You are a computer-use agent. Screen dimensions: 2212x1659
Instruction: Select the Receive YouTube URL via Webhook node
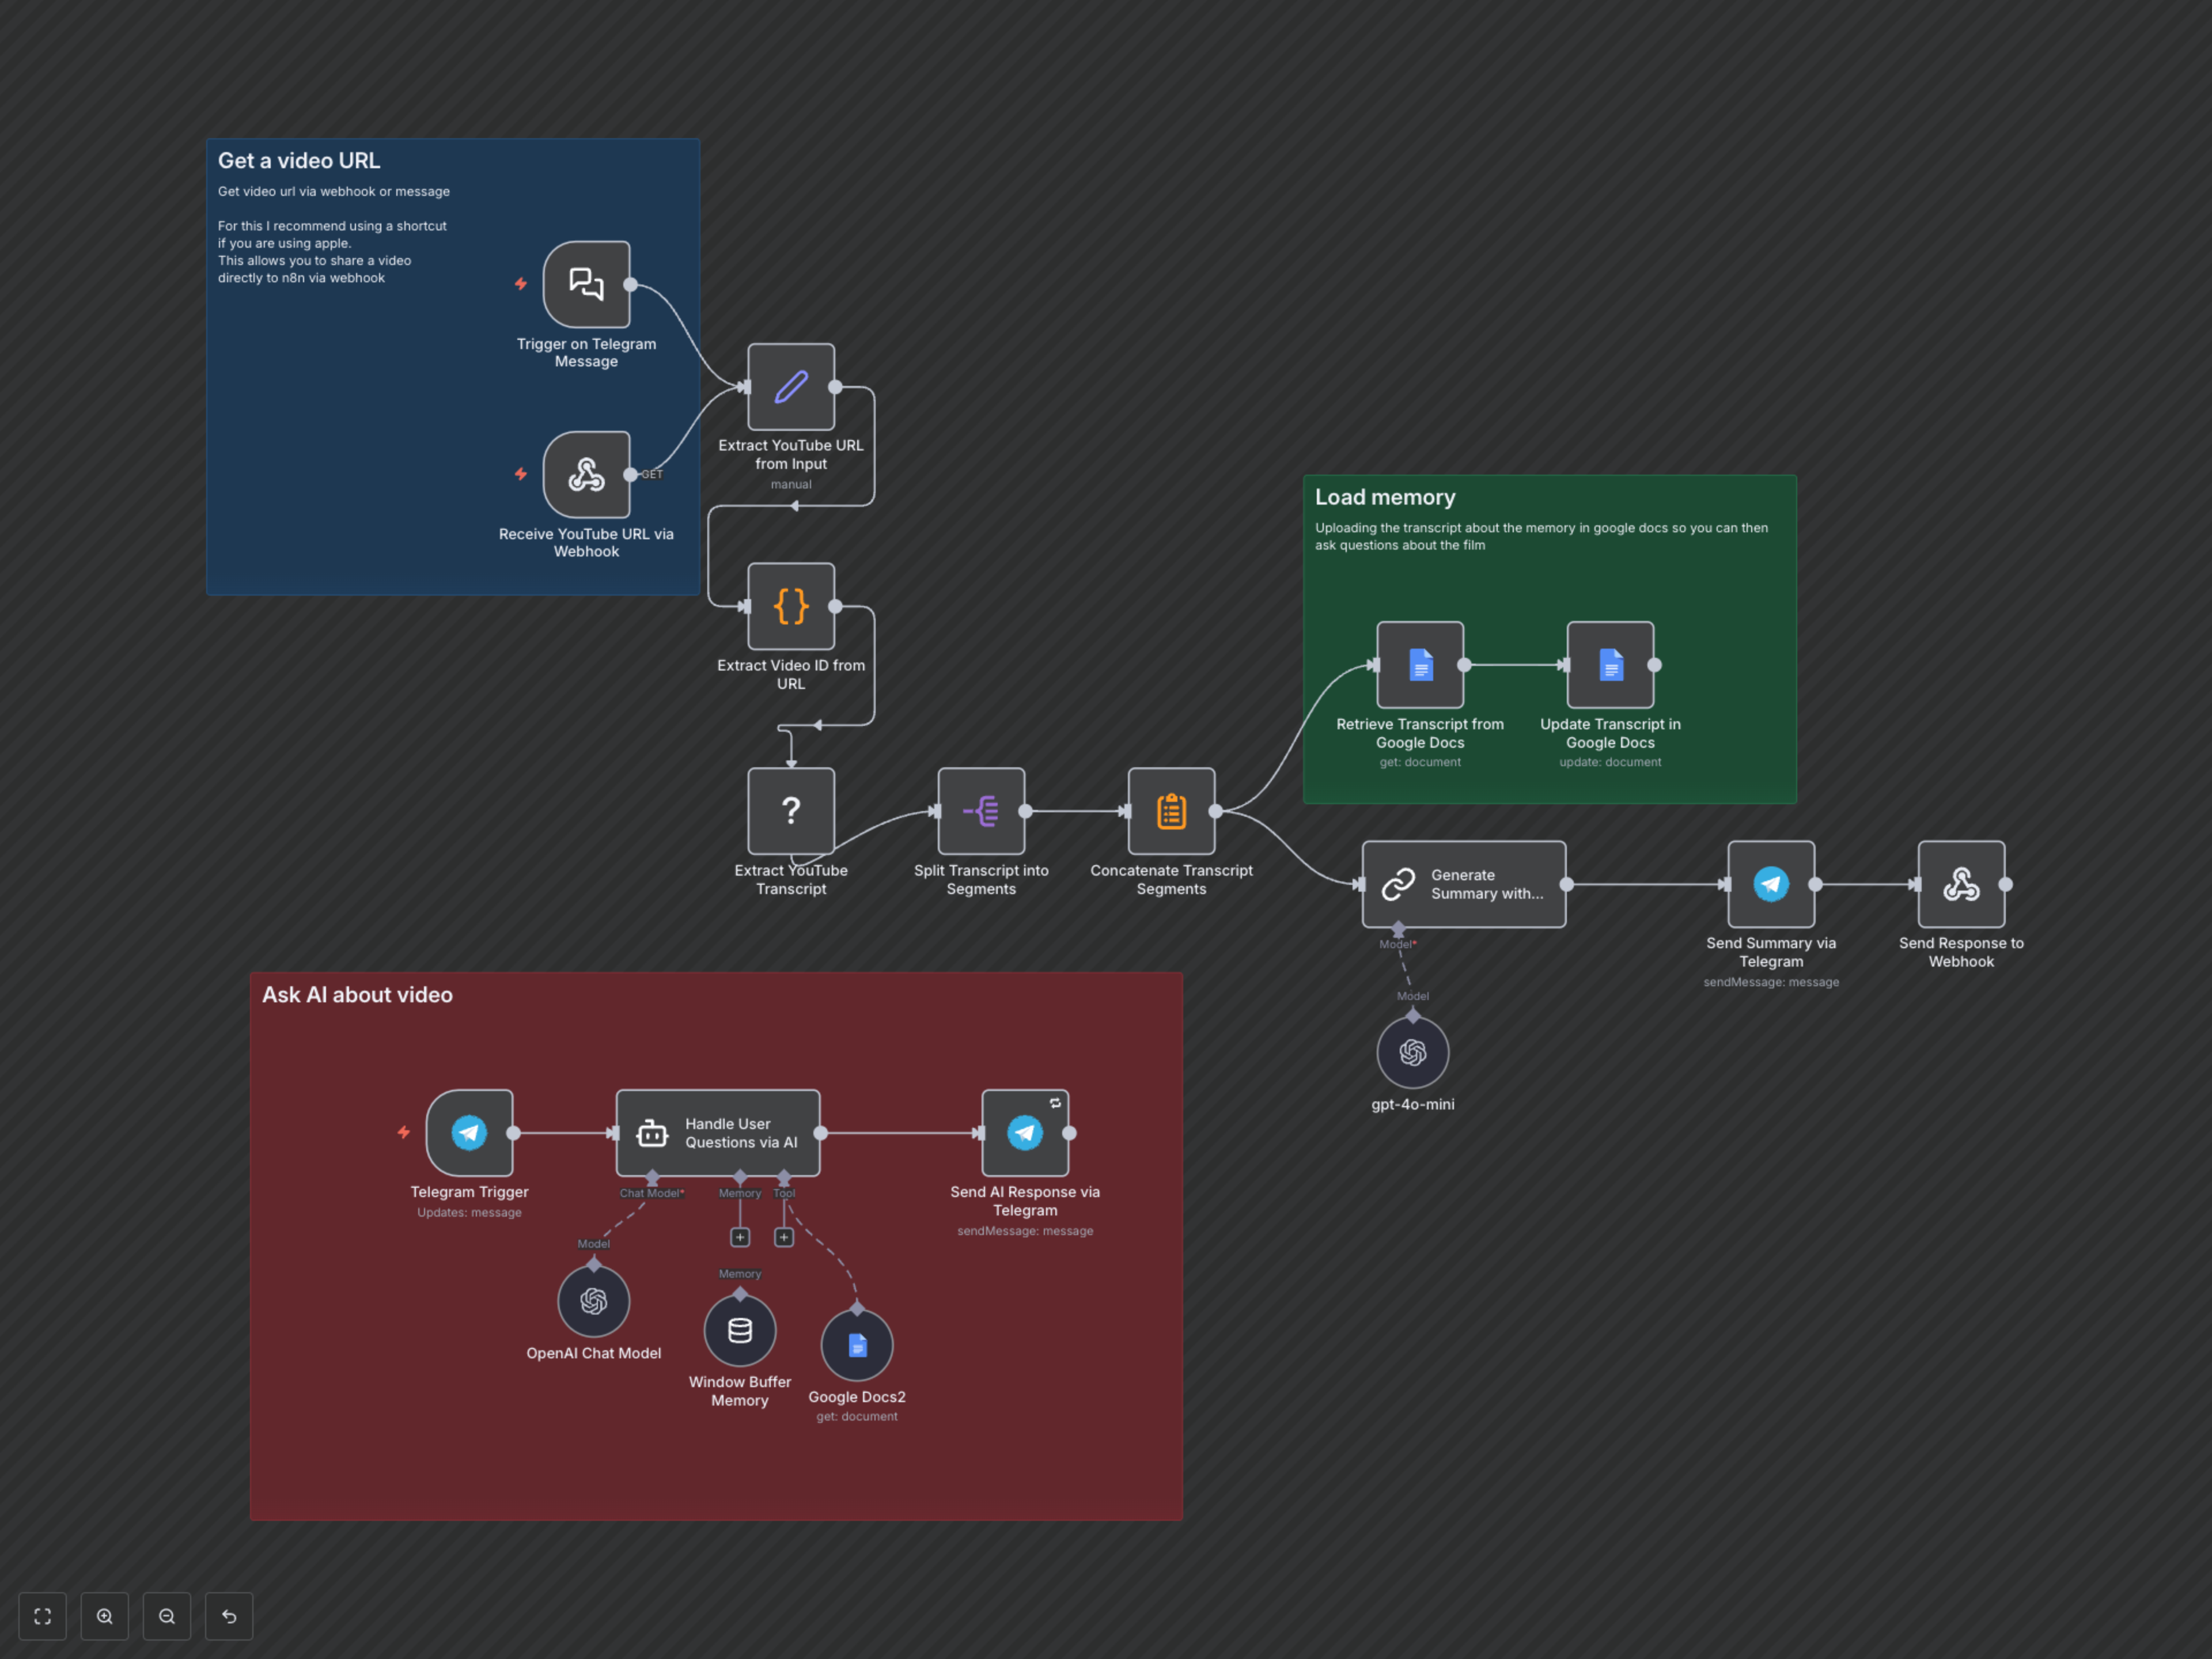pos(586,474)
